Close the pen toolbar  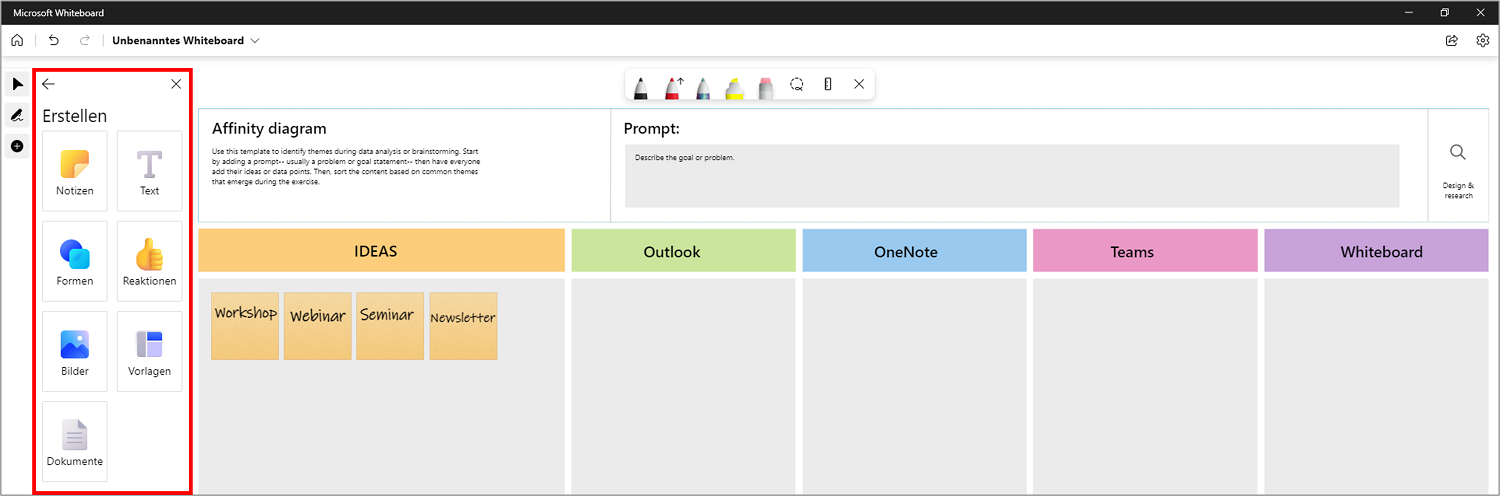(859, 84)
